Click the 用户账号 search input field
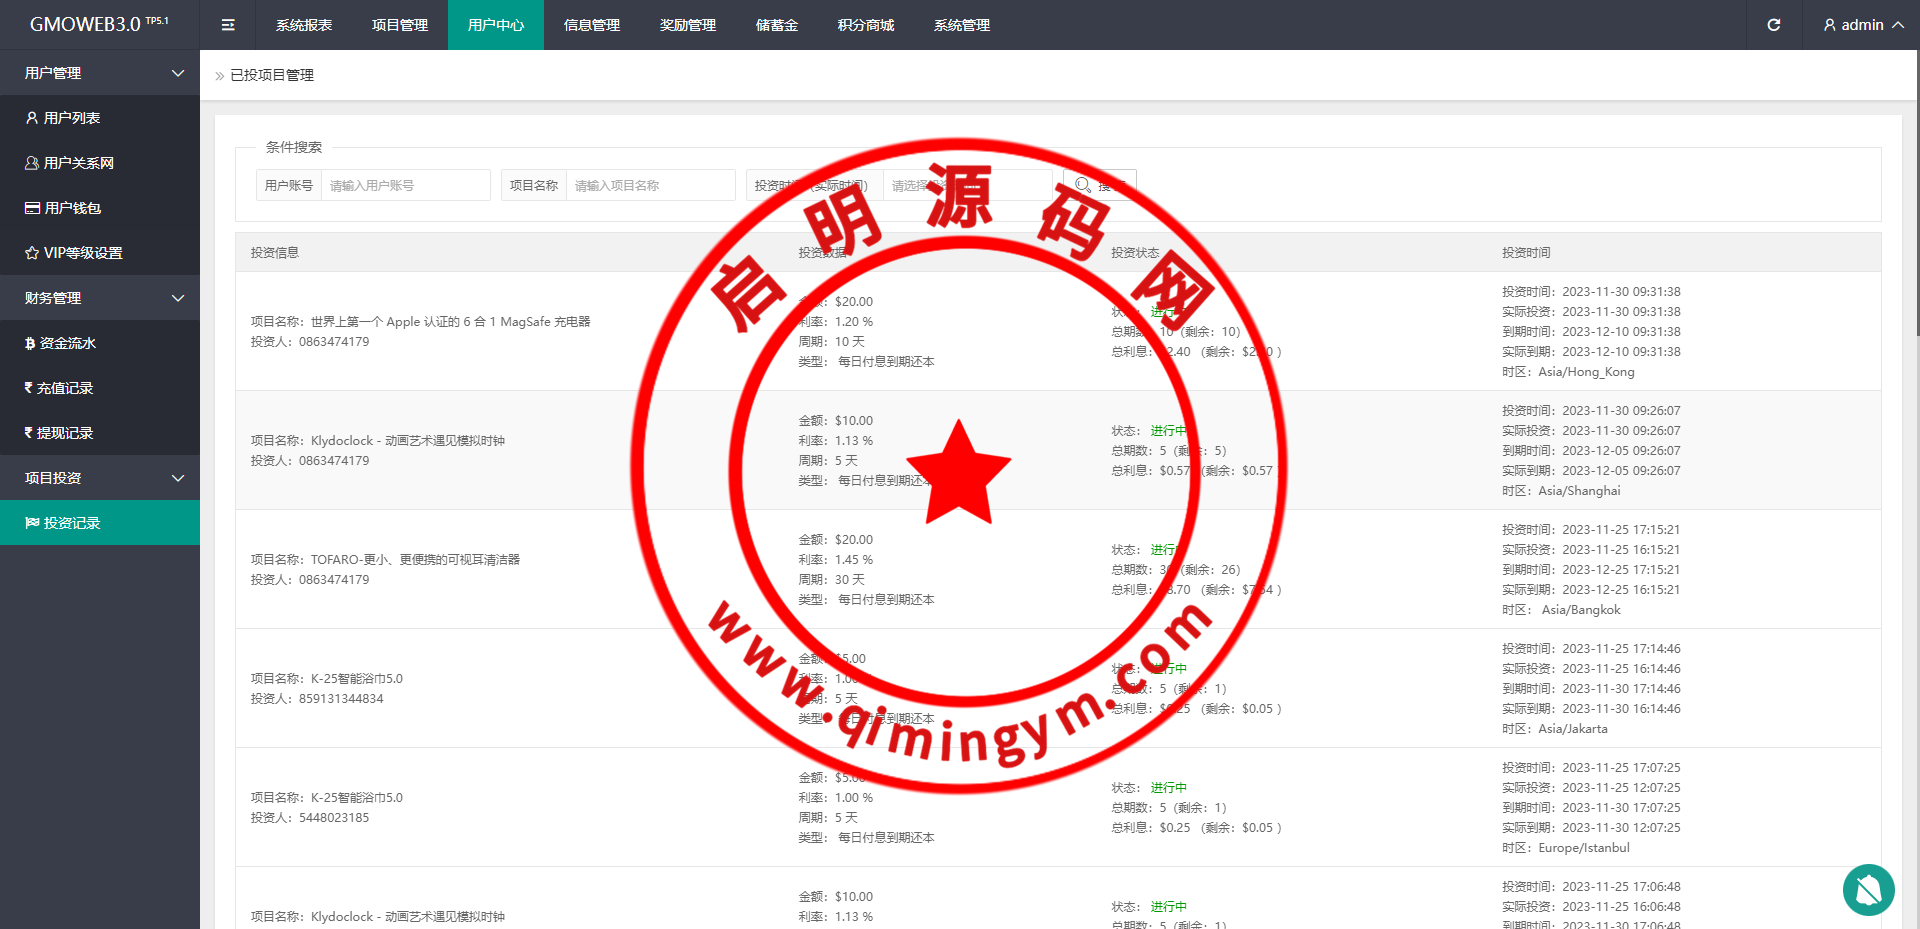The image size is (1920, 929). (x=405, y=185)
